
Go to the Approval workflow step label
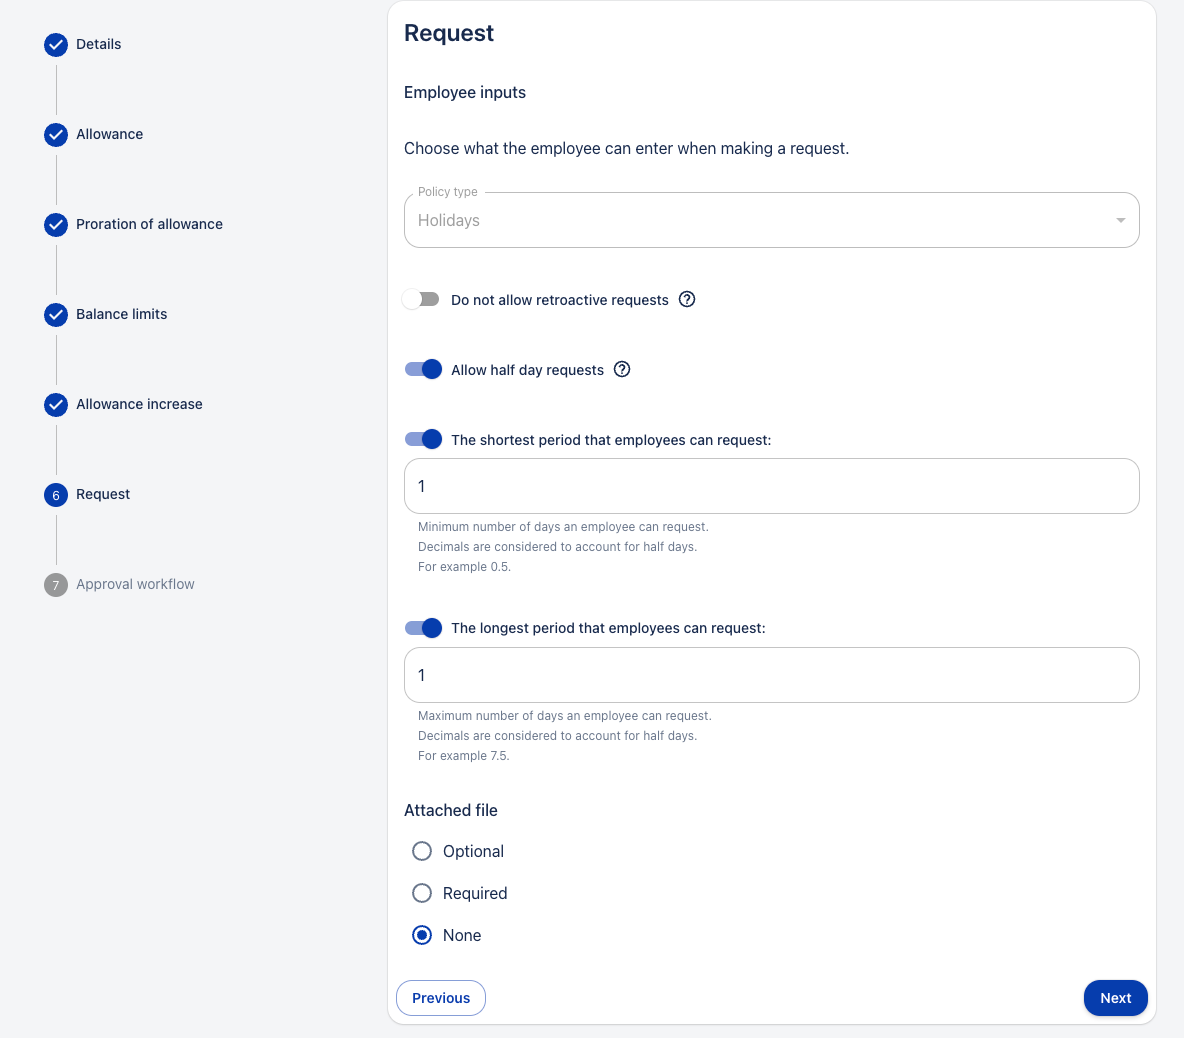[x=135, y=584]
